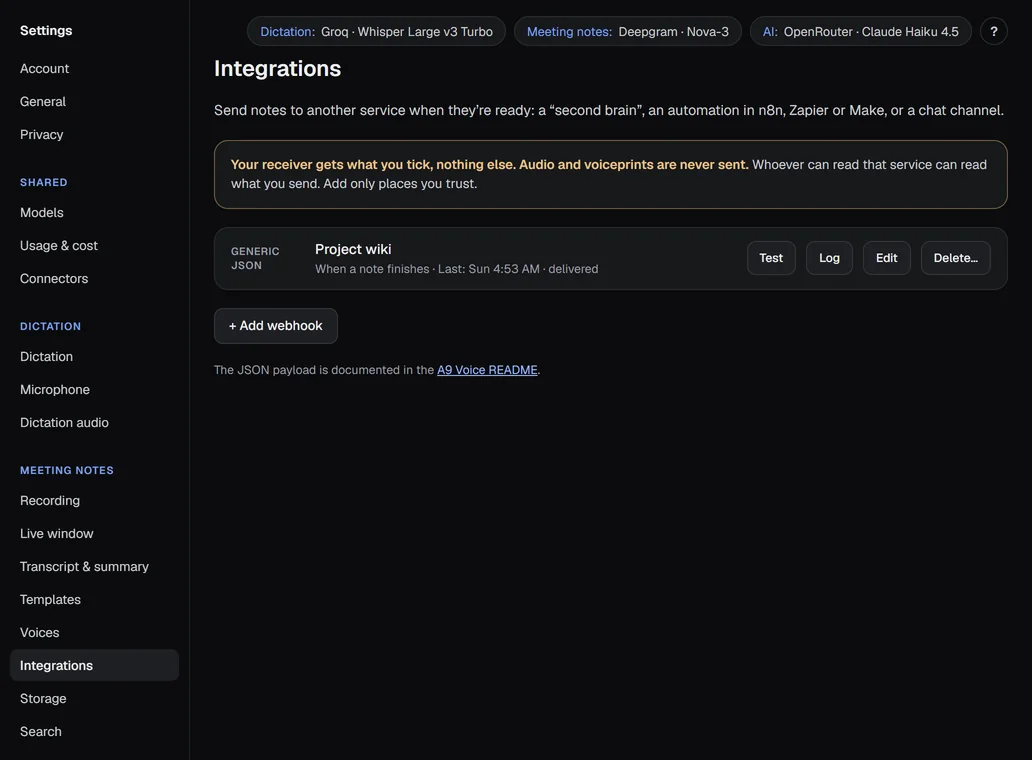The width and height of the screenshot is (1032, 760).
Task: Open the help question mark button
Action: (x=993, y=32)
